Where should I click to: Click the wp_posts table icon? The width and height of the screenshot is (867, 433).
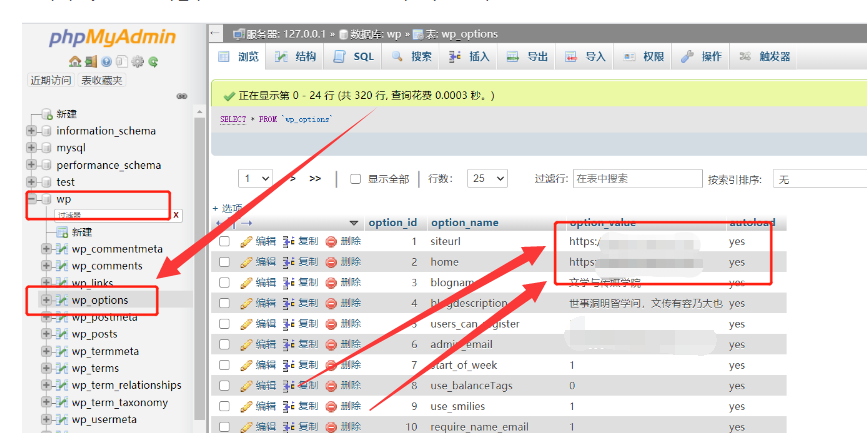(62, 335)
